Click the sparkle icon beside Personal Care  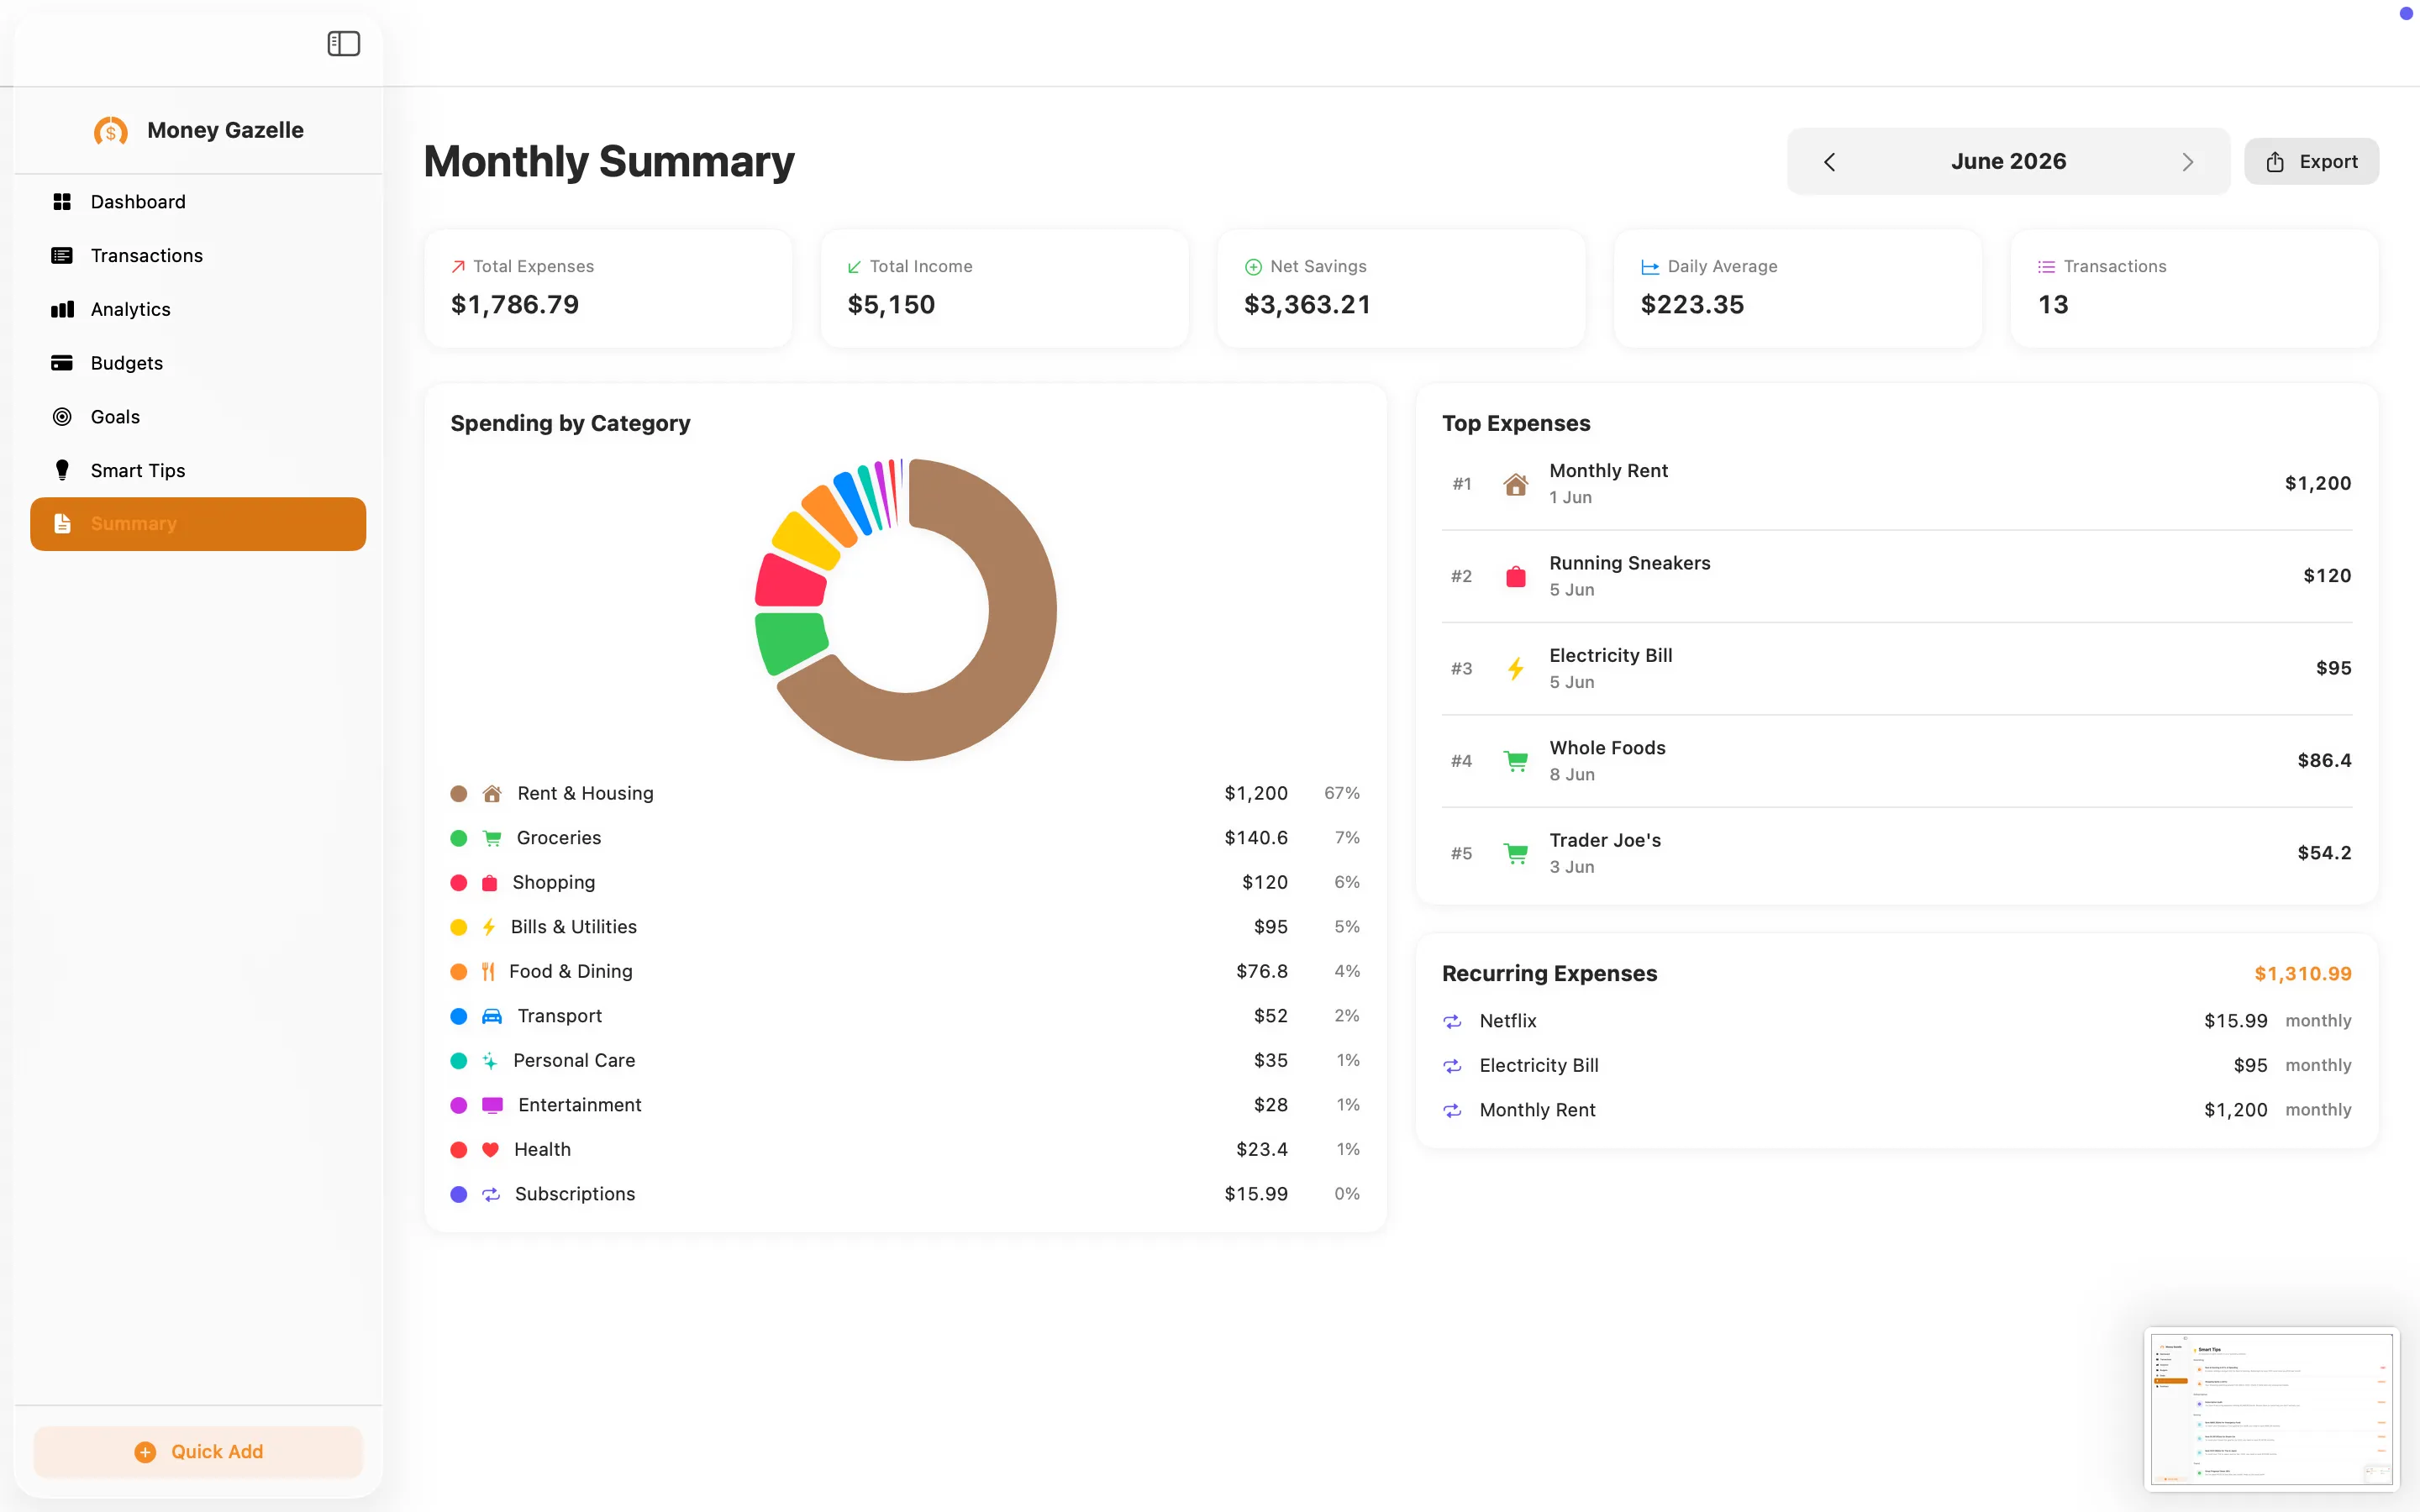coord(490,1061)
